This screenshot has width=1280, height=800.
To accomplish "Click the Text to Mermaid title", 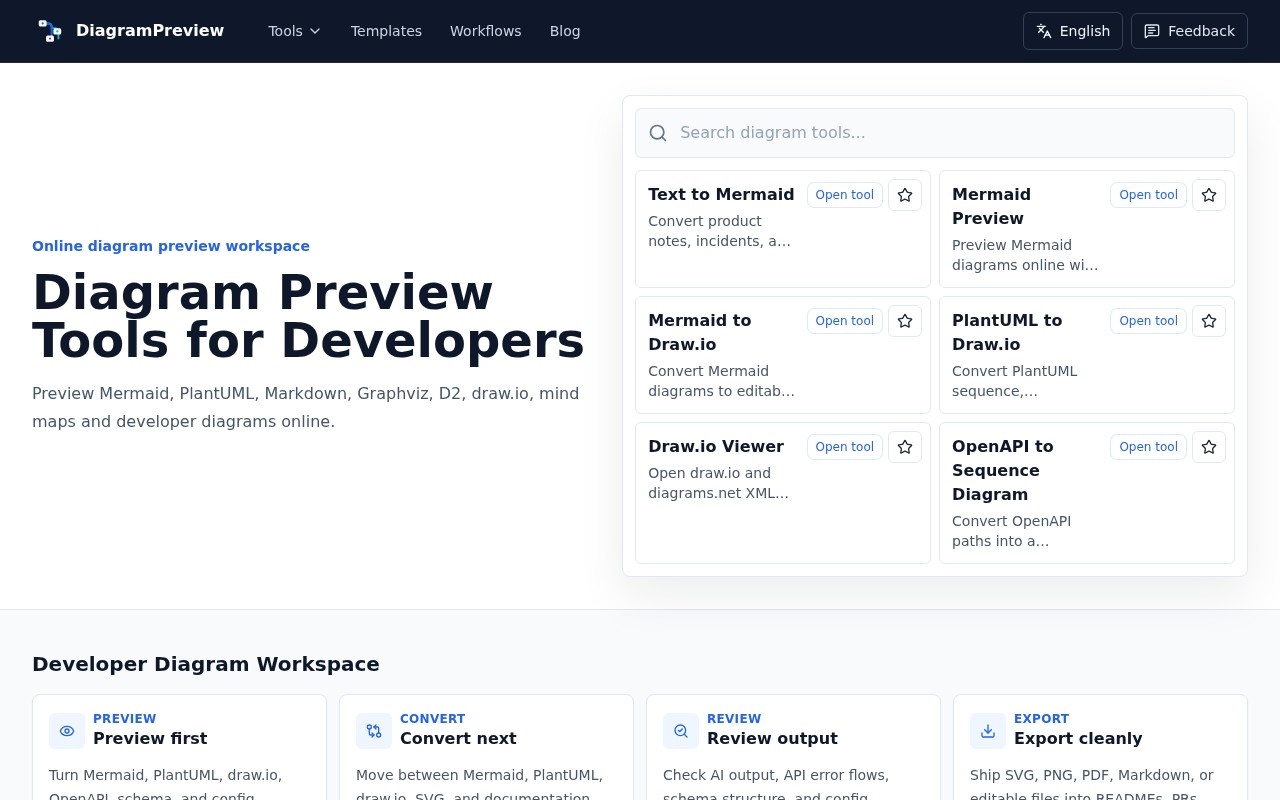I will [721, 194].
